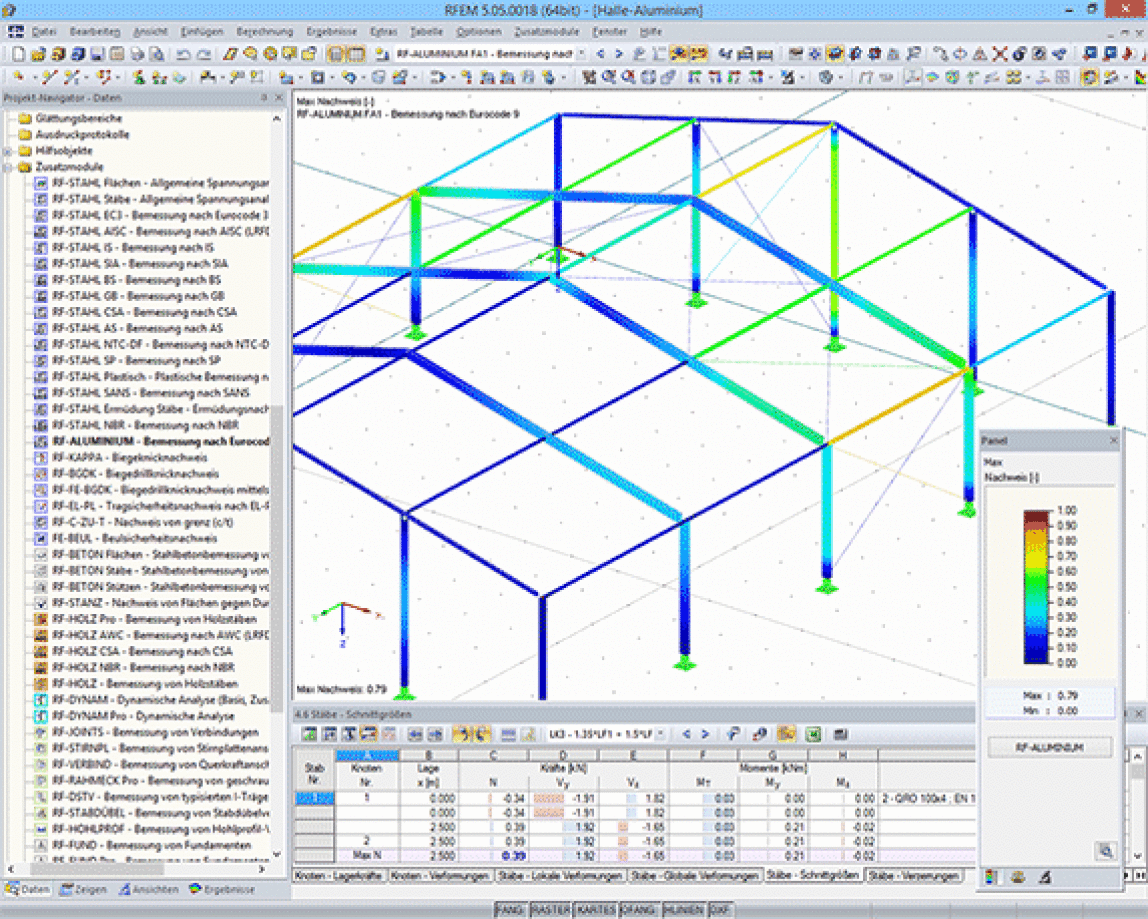Open the Print preview icon
Screen dimensions: 1148x919
point(156,54)
